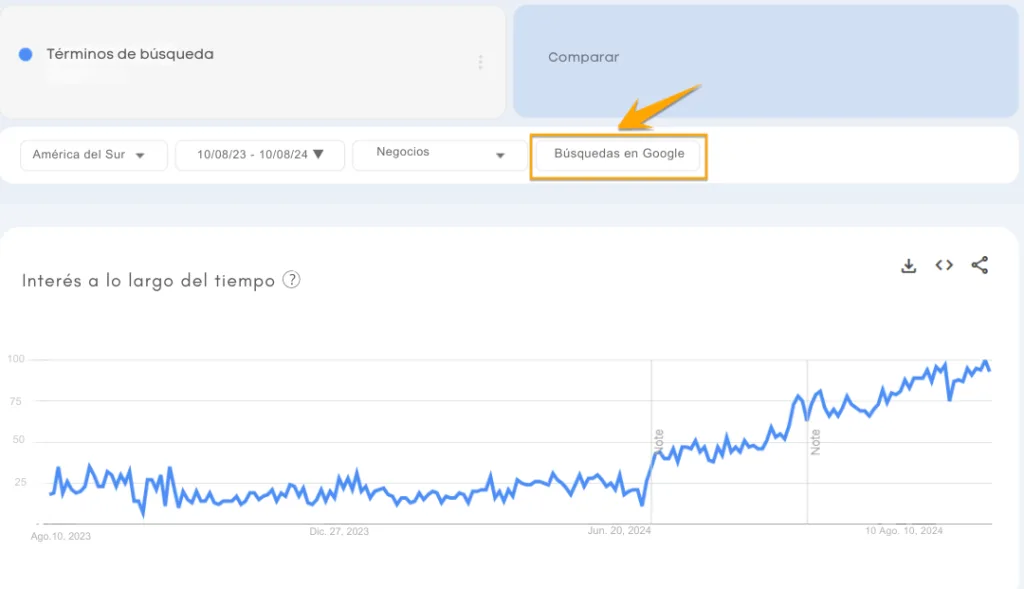
Task: Click the embed code icon
Action: pos(944,265)
